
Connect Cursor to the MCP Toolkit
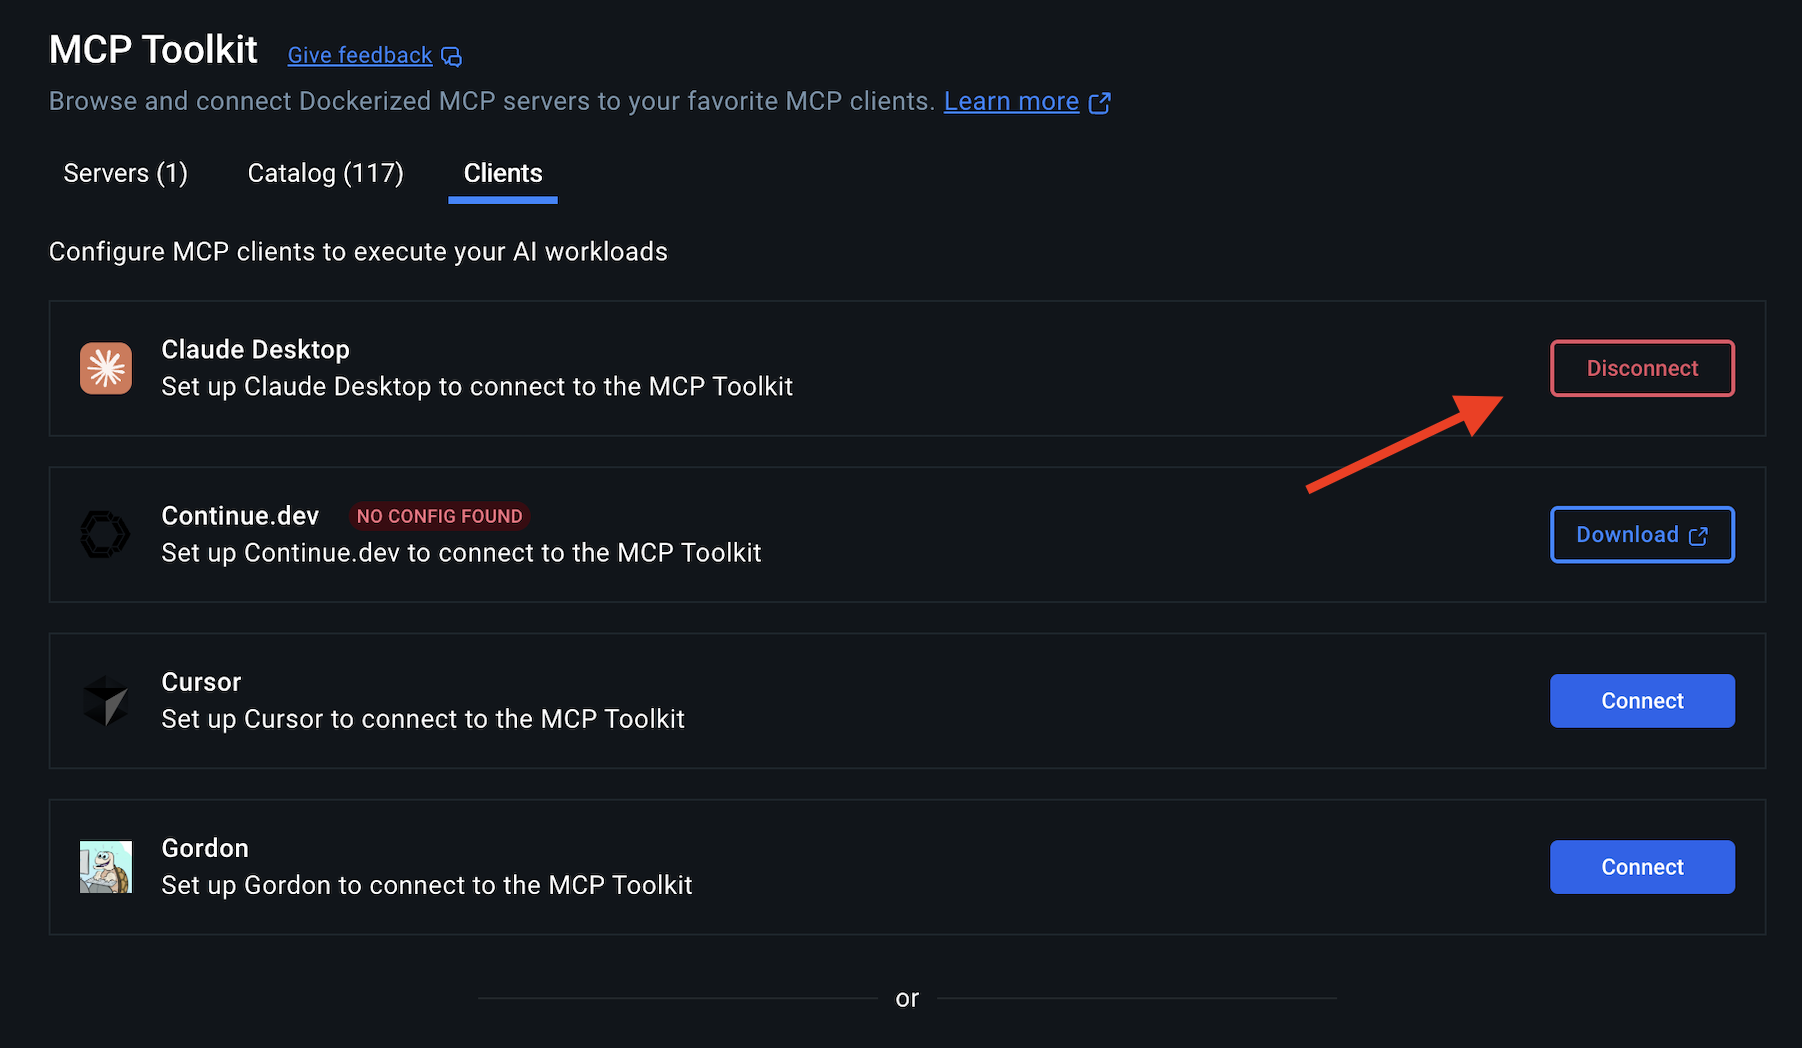1642,701
